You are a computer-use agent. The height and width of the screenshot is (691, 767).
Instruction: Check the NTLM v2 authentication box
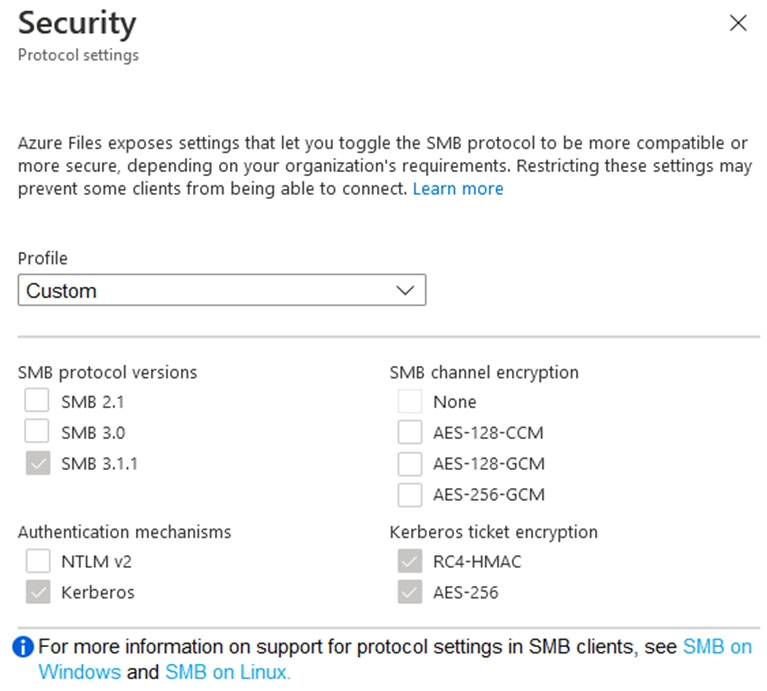click(x=38, y=561)
